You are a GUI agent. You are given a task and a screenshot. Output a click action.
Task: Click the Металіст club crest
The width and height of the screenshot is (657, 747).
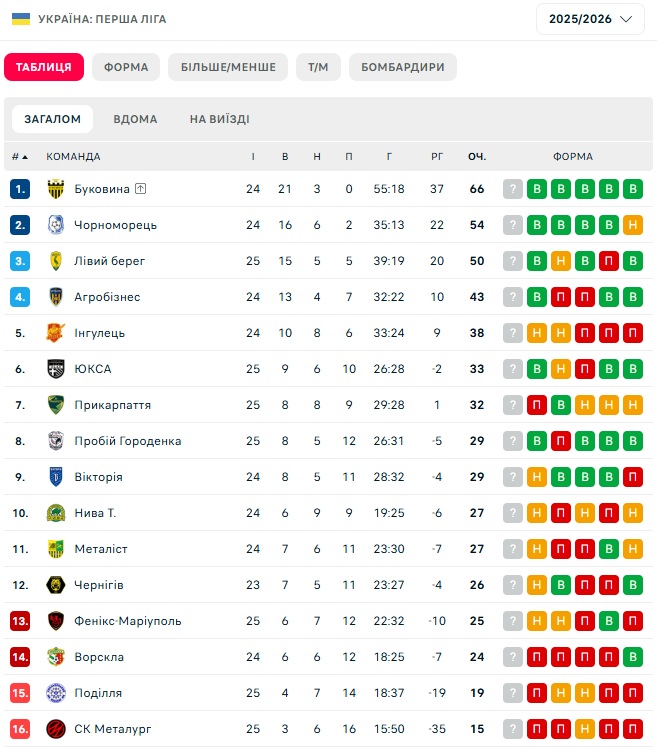pyautogui.click(x=56, y=549)
